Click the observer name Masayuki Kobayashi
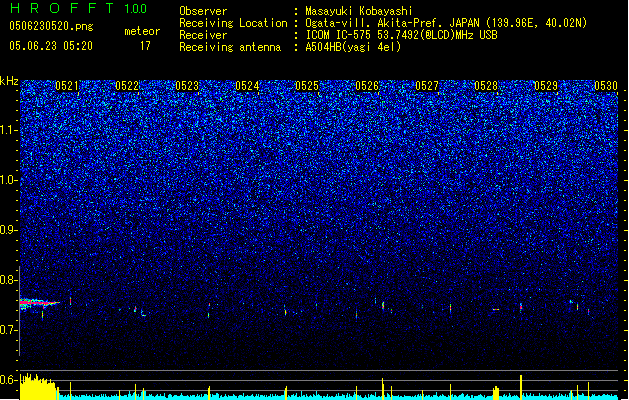The image size is (629, 400). 359,11
